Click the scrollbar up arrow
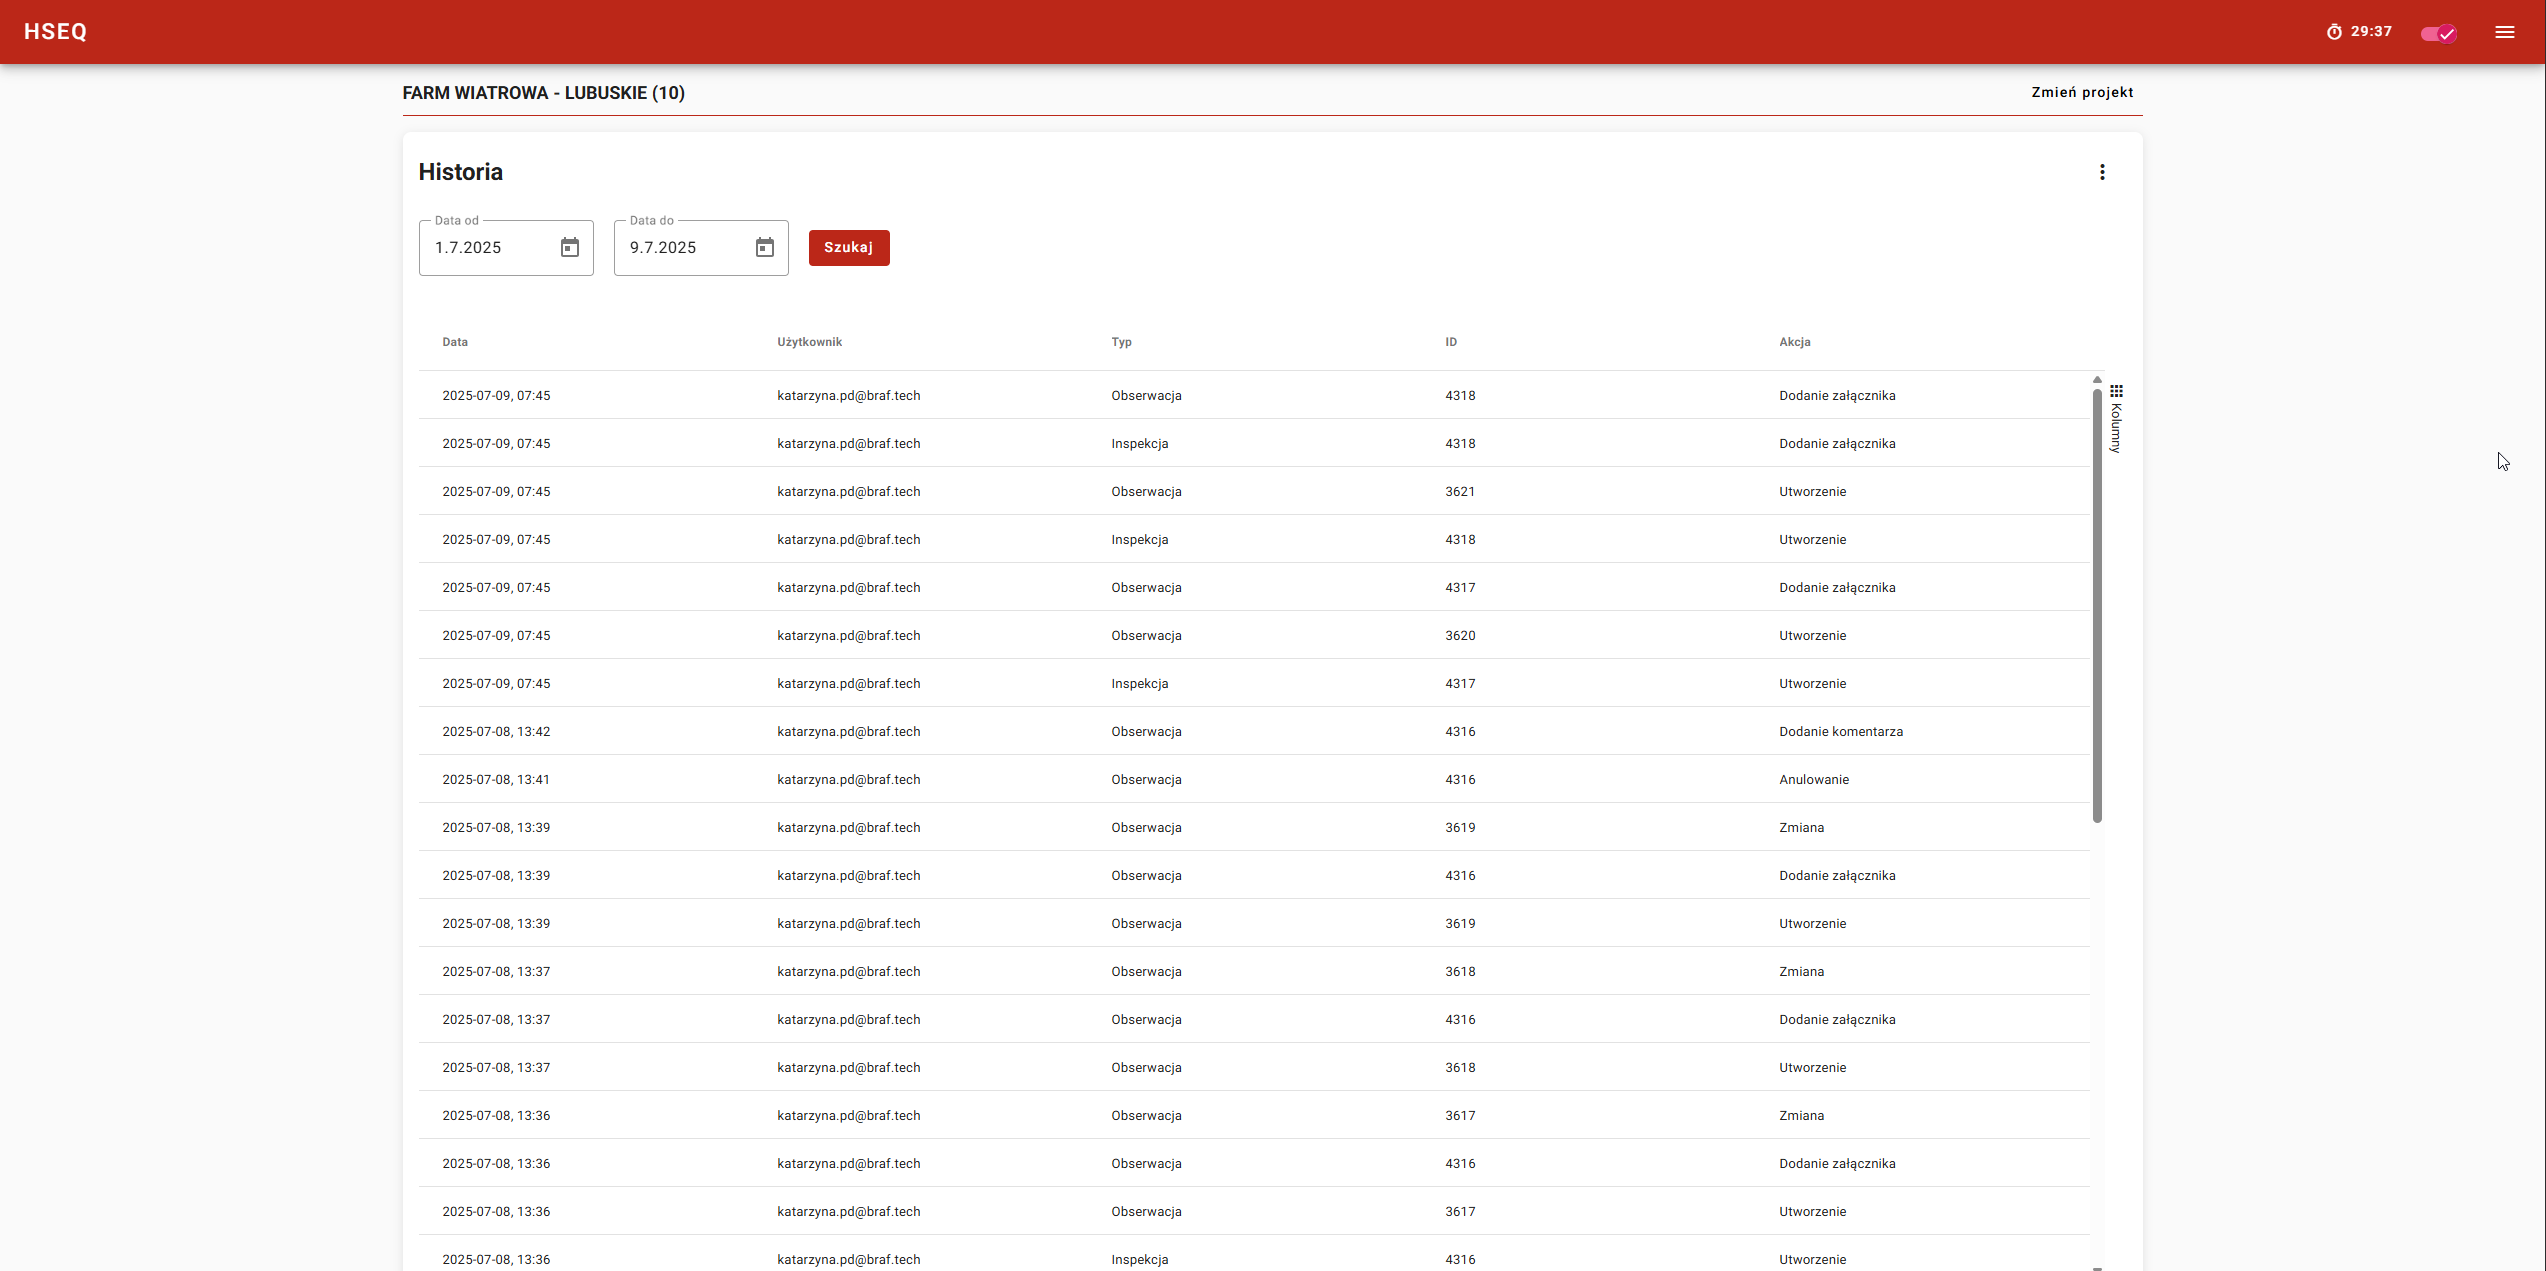This screenshot has width=2546, height=1271. 2097,380
